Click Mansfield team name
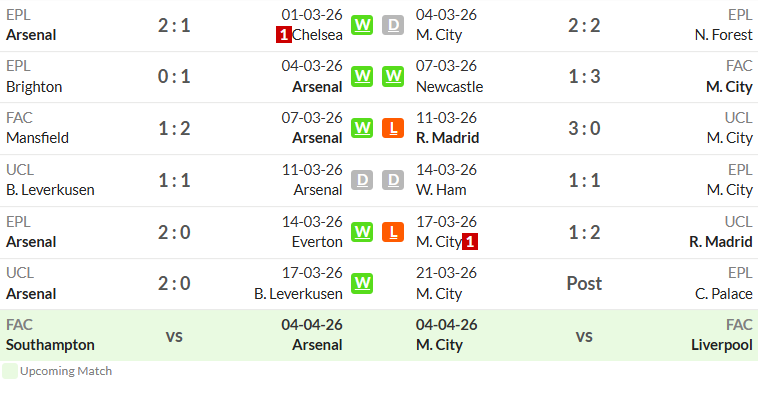This screenshot has width=760, height=402. pyautogui.click(x=37, y=138)
